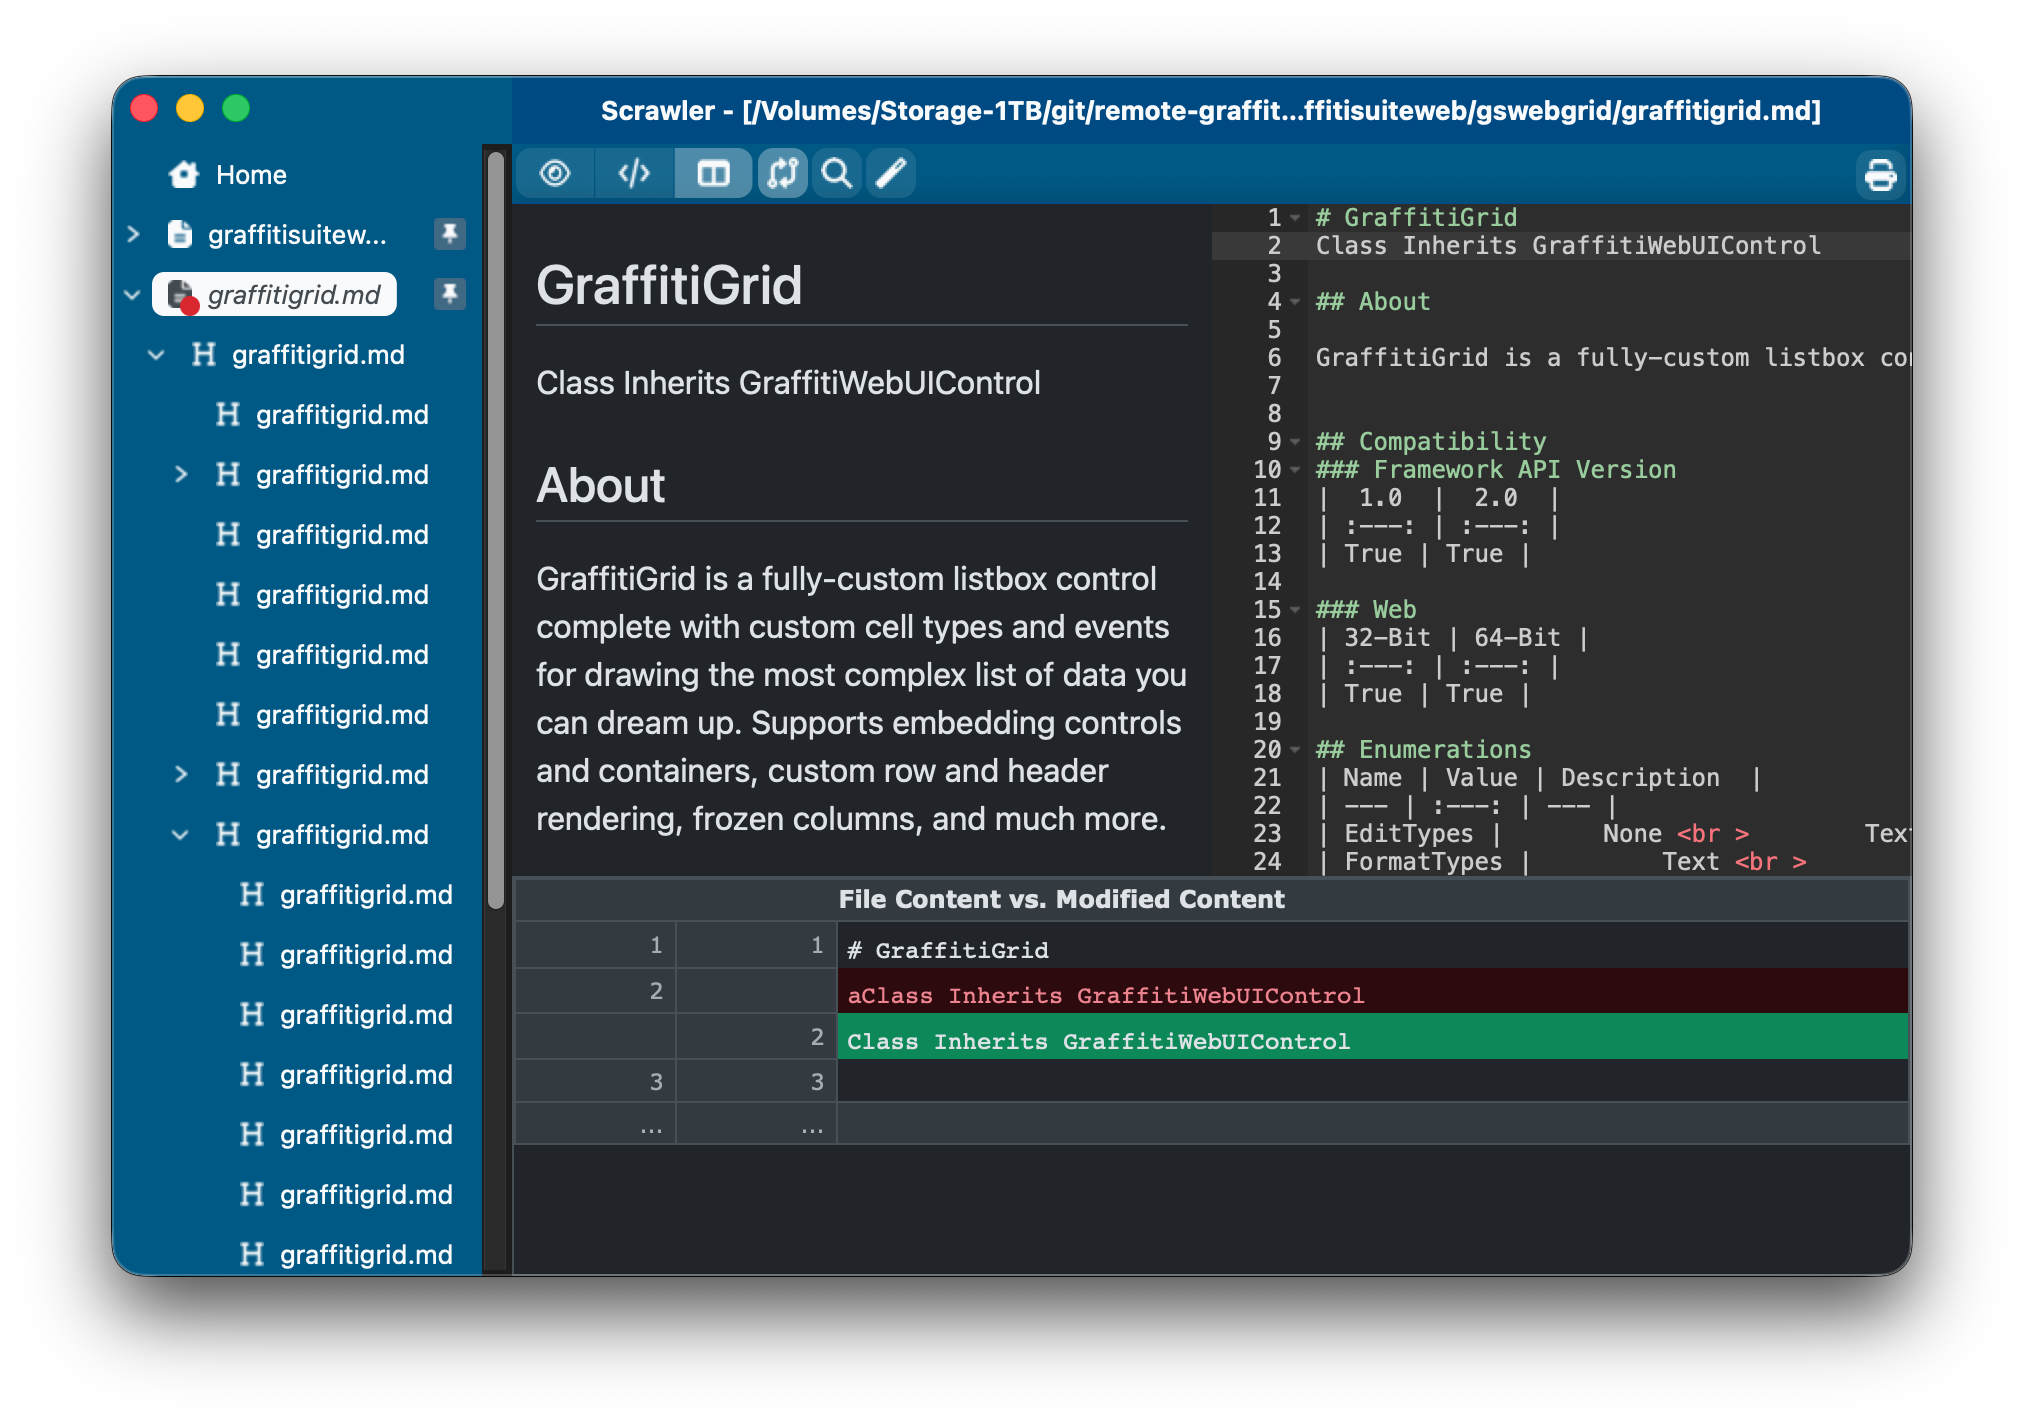Select the highlighted graffitigrid.md file entry
Viewport: 2024px width, 1424px height.
274,294
